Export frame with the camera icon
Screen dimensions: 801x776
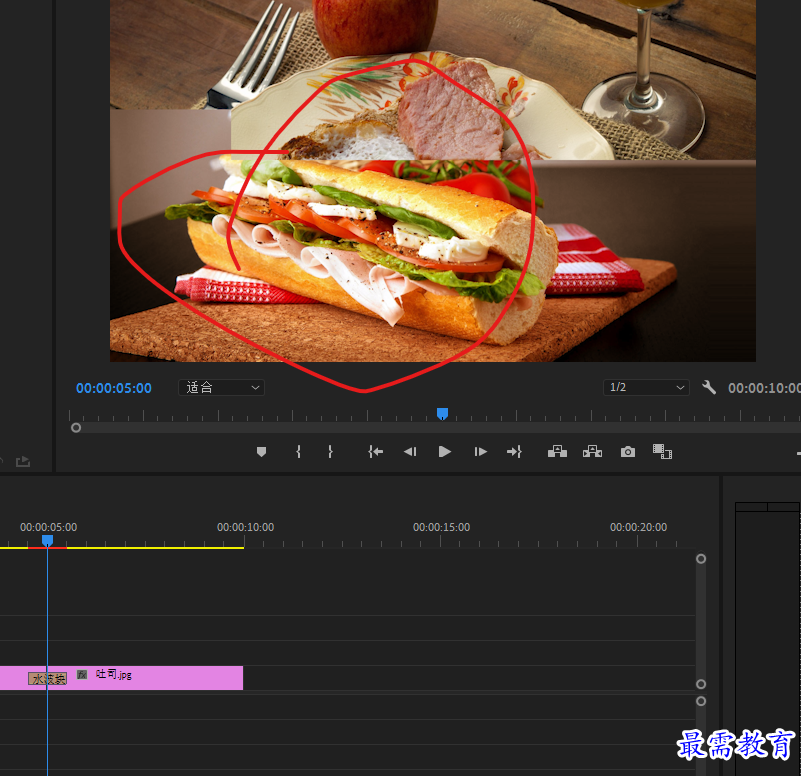(x=628, y=452)
